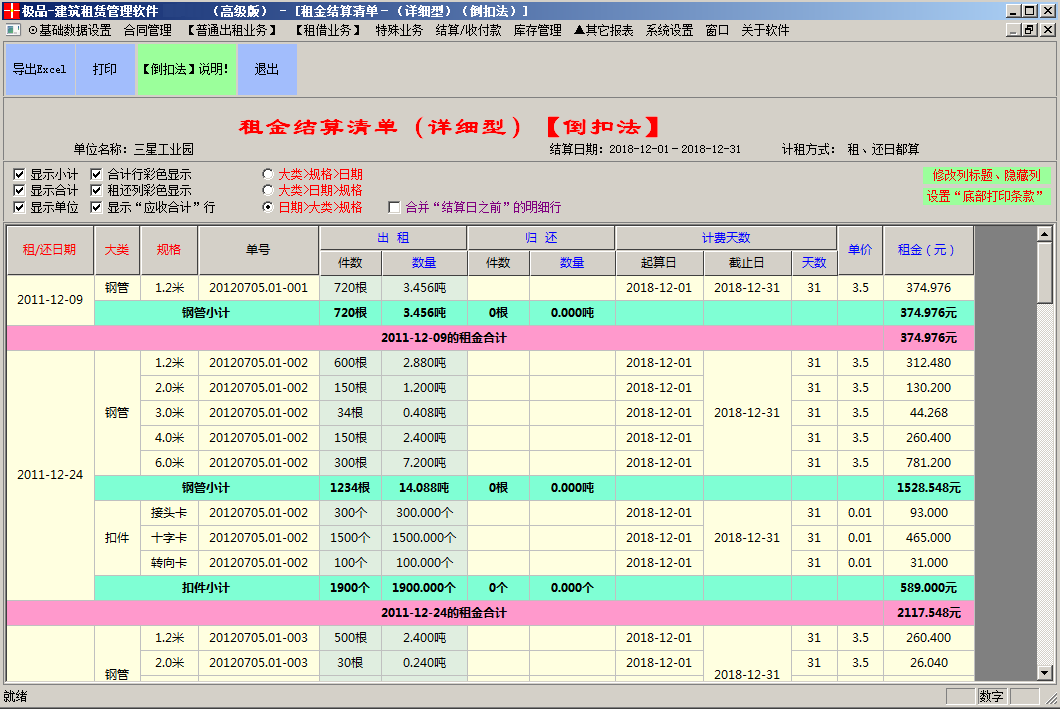The image size is (1060, 709).
Task: Click 天数 column header
Action: 814,262
